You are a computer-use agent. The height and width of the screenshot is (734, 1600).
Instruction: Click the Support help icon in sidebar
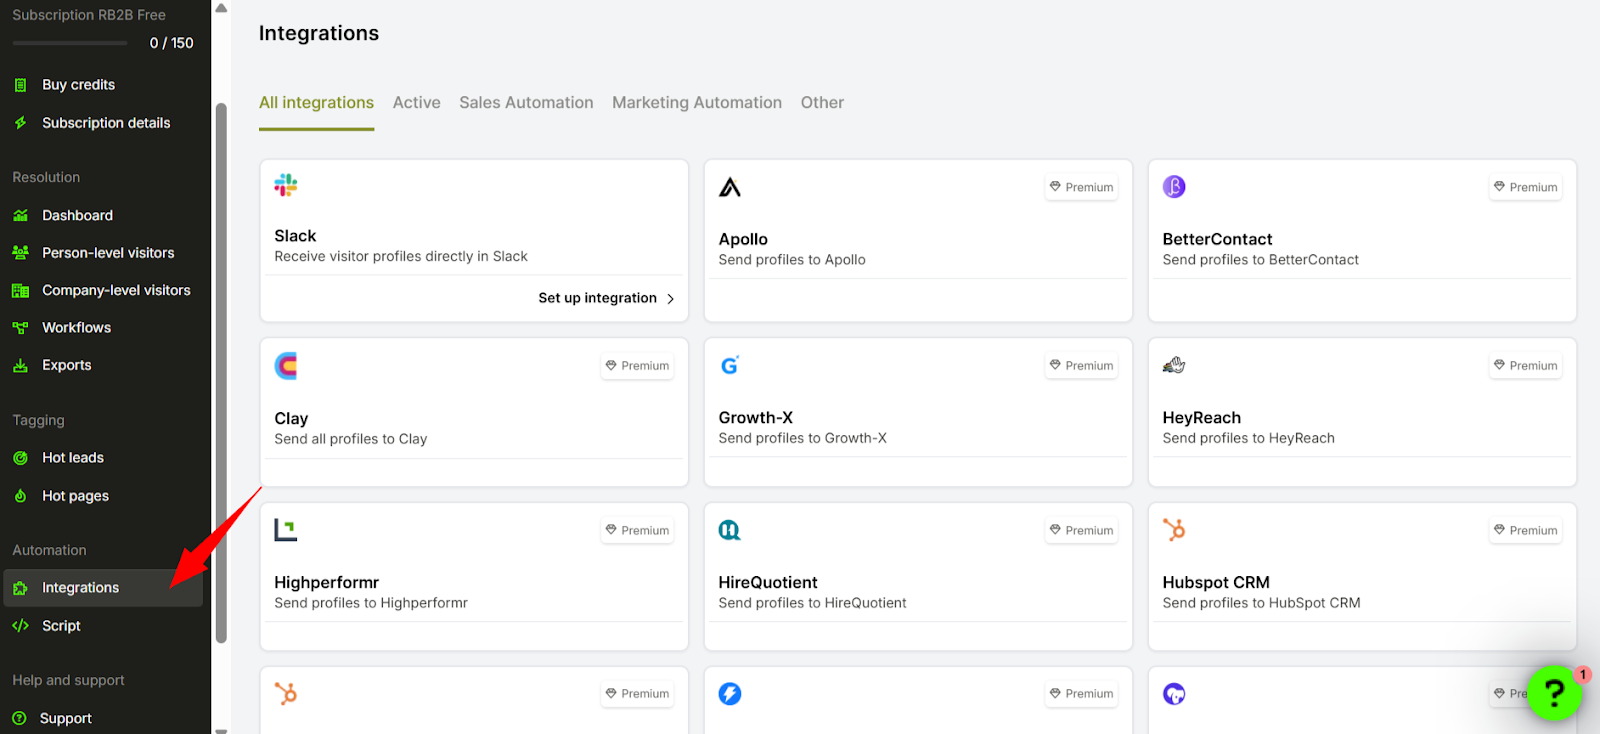19,718
